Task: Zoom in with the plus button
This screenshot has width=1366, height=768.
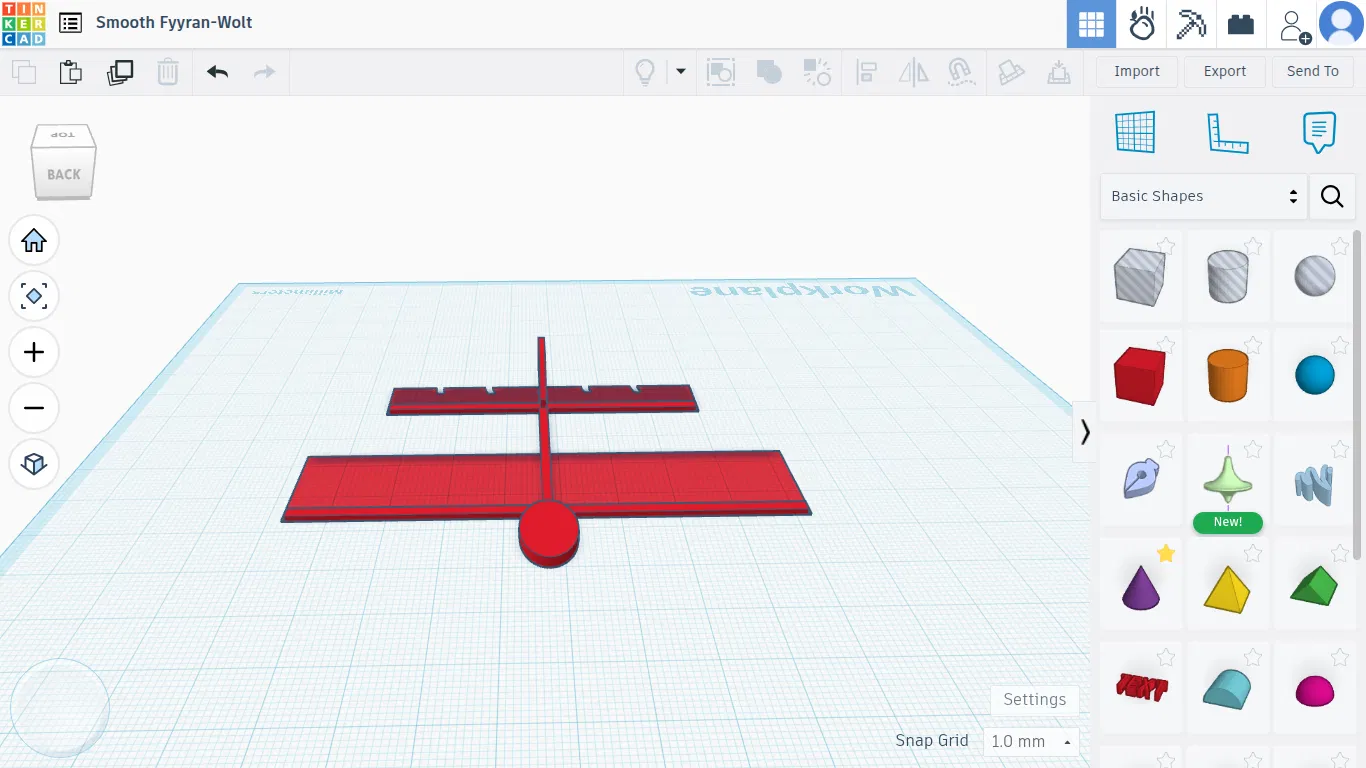Action: pyautogui.click(x=34, y=353)
